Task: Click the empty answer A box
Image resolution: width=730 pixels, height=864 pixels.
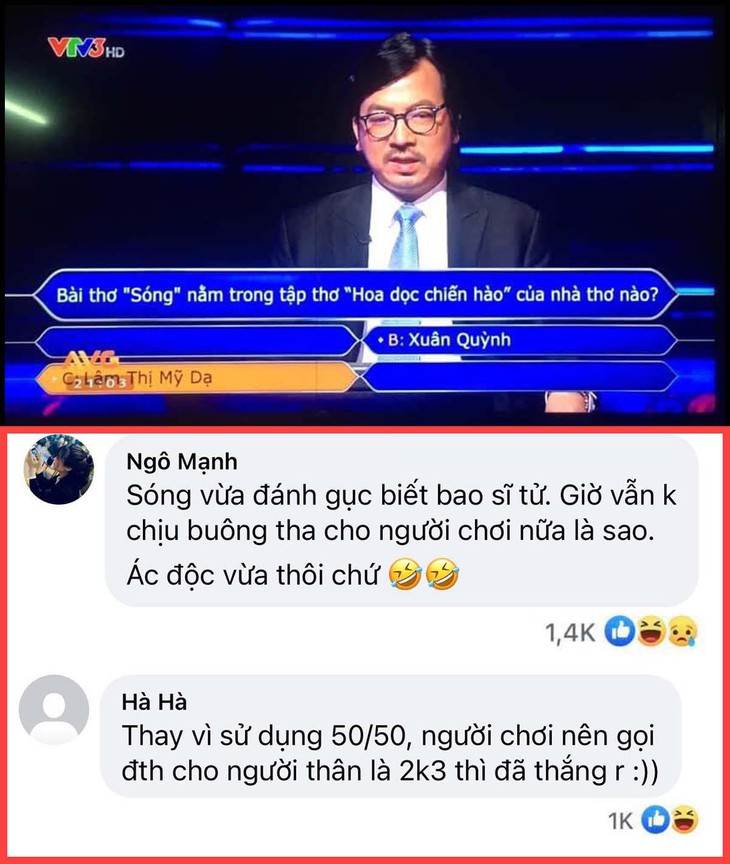Action: (x=197, y=341)
